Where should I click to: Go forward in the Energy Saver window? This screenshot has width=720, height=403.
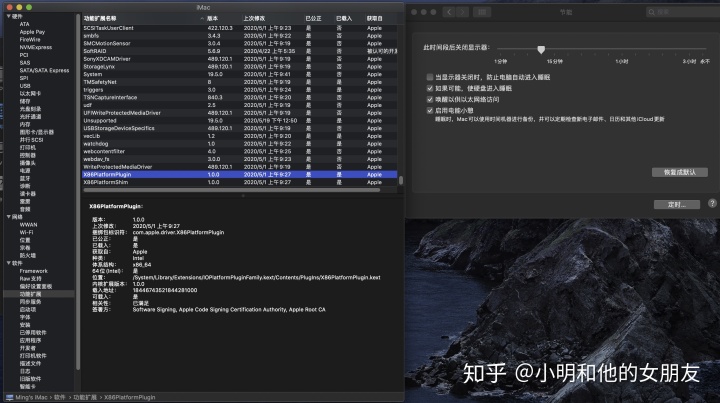coord(462,12)
